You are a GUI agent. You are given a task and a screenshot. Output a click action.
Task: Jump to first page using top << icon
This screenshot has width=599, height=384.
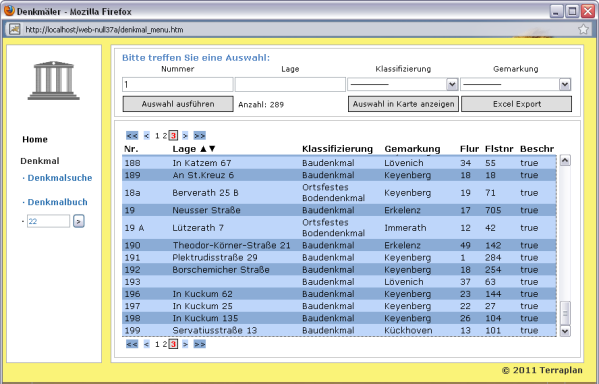coord(132,136)
